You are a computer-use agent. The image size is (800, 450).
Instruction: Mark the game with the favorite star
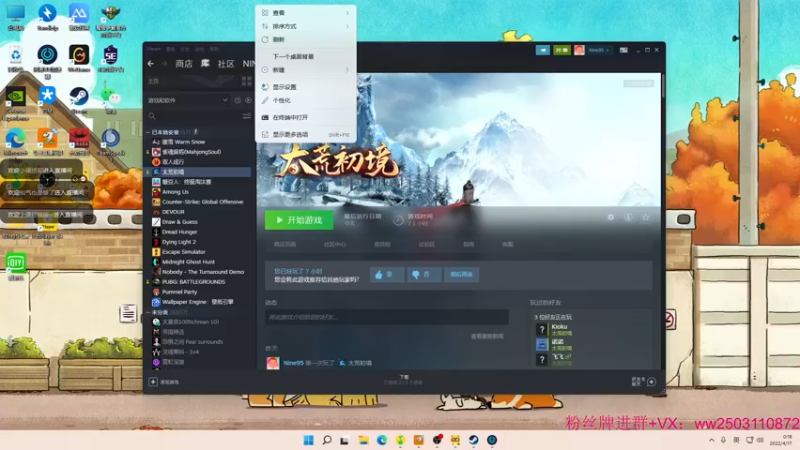click(646, 217)
